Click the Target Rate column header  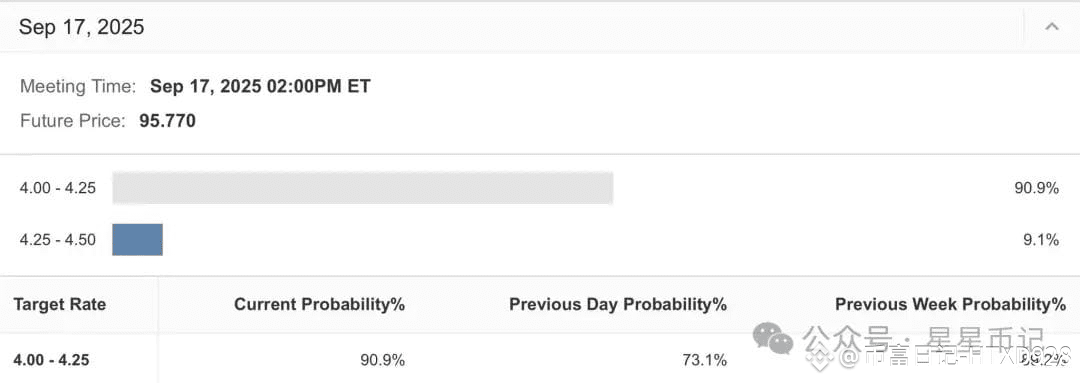[x=60, y=304]
